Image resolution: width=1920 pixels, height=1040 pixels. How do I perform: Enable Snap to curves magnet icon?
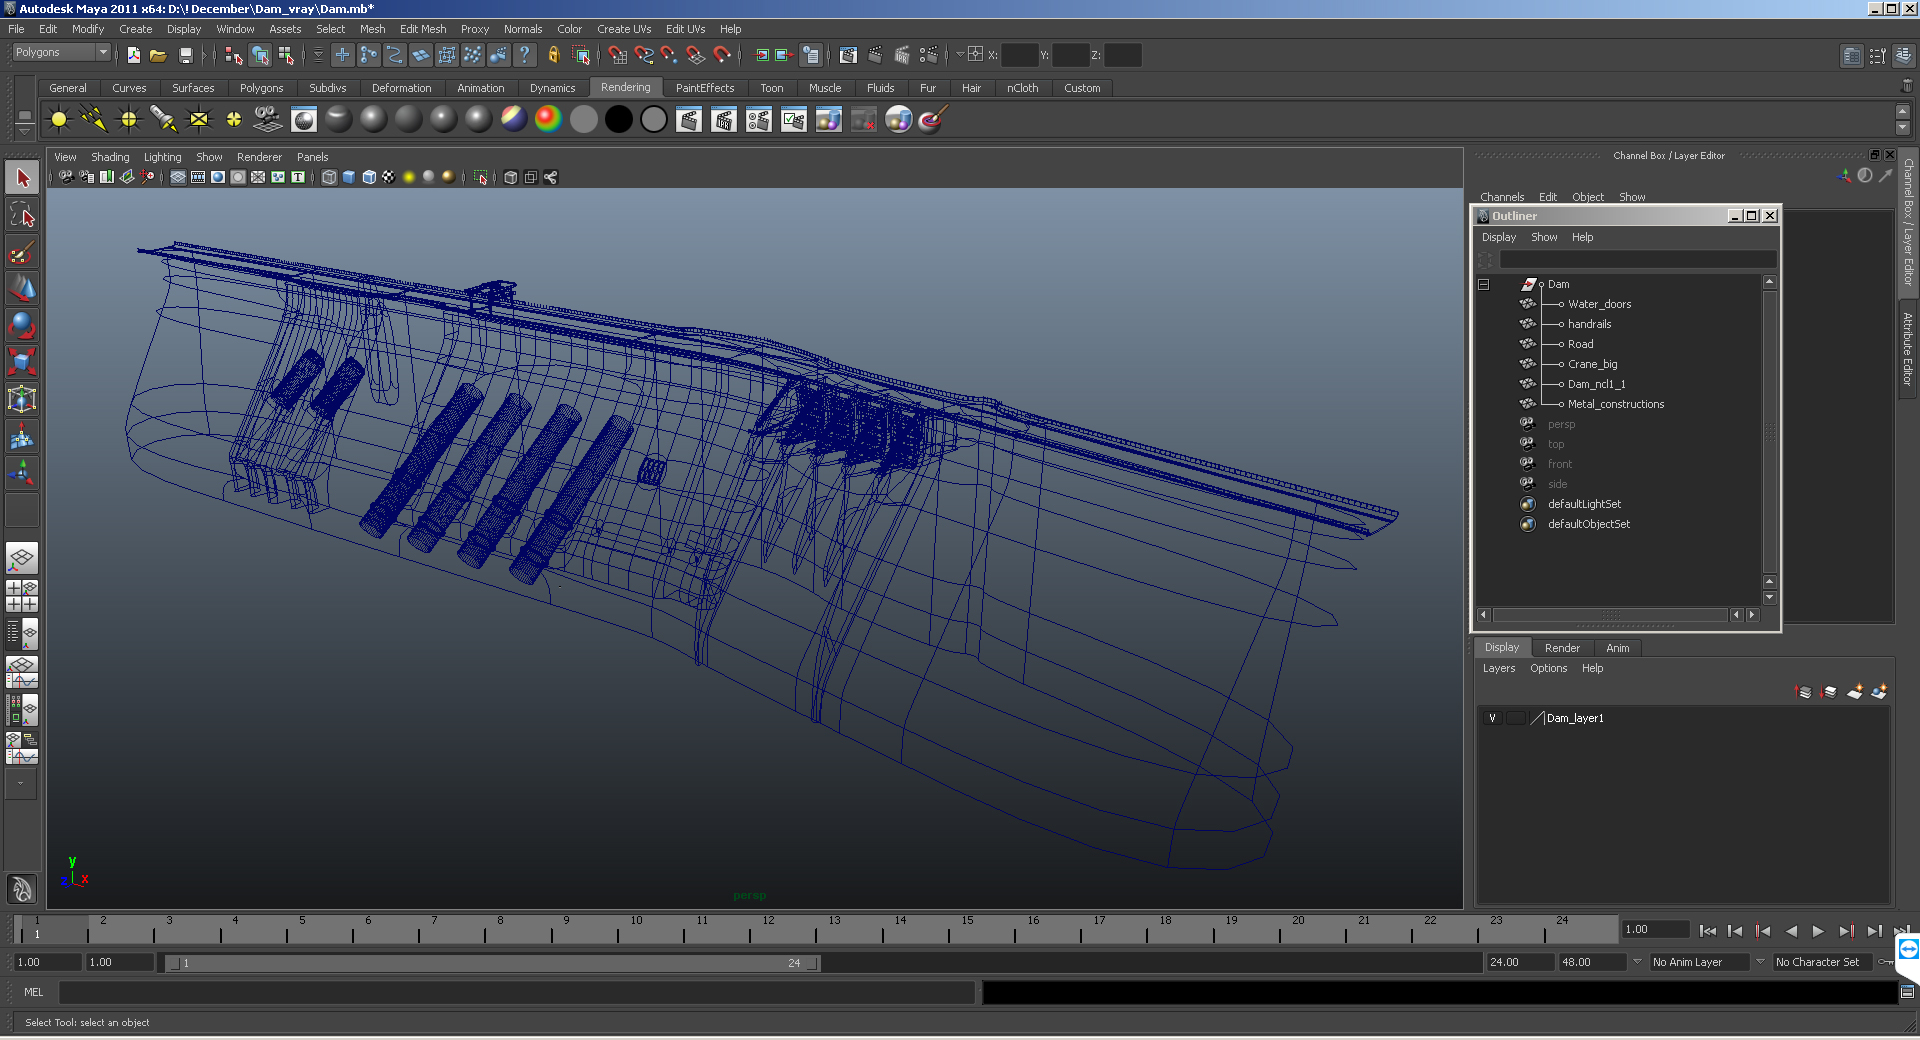tap(644, 55)
